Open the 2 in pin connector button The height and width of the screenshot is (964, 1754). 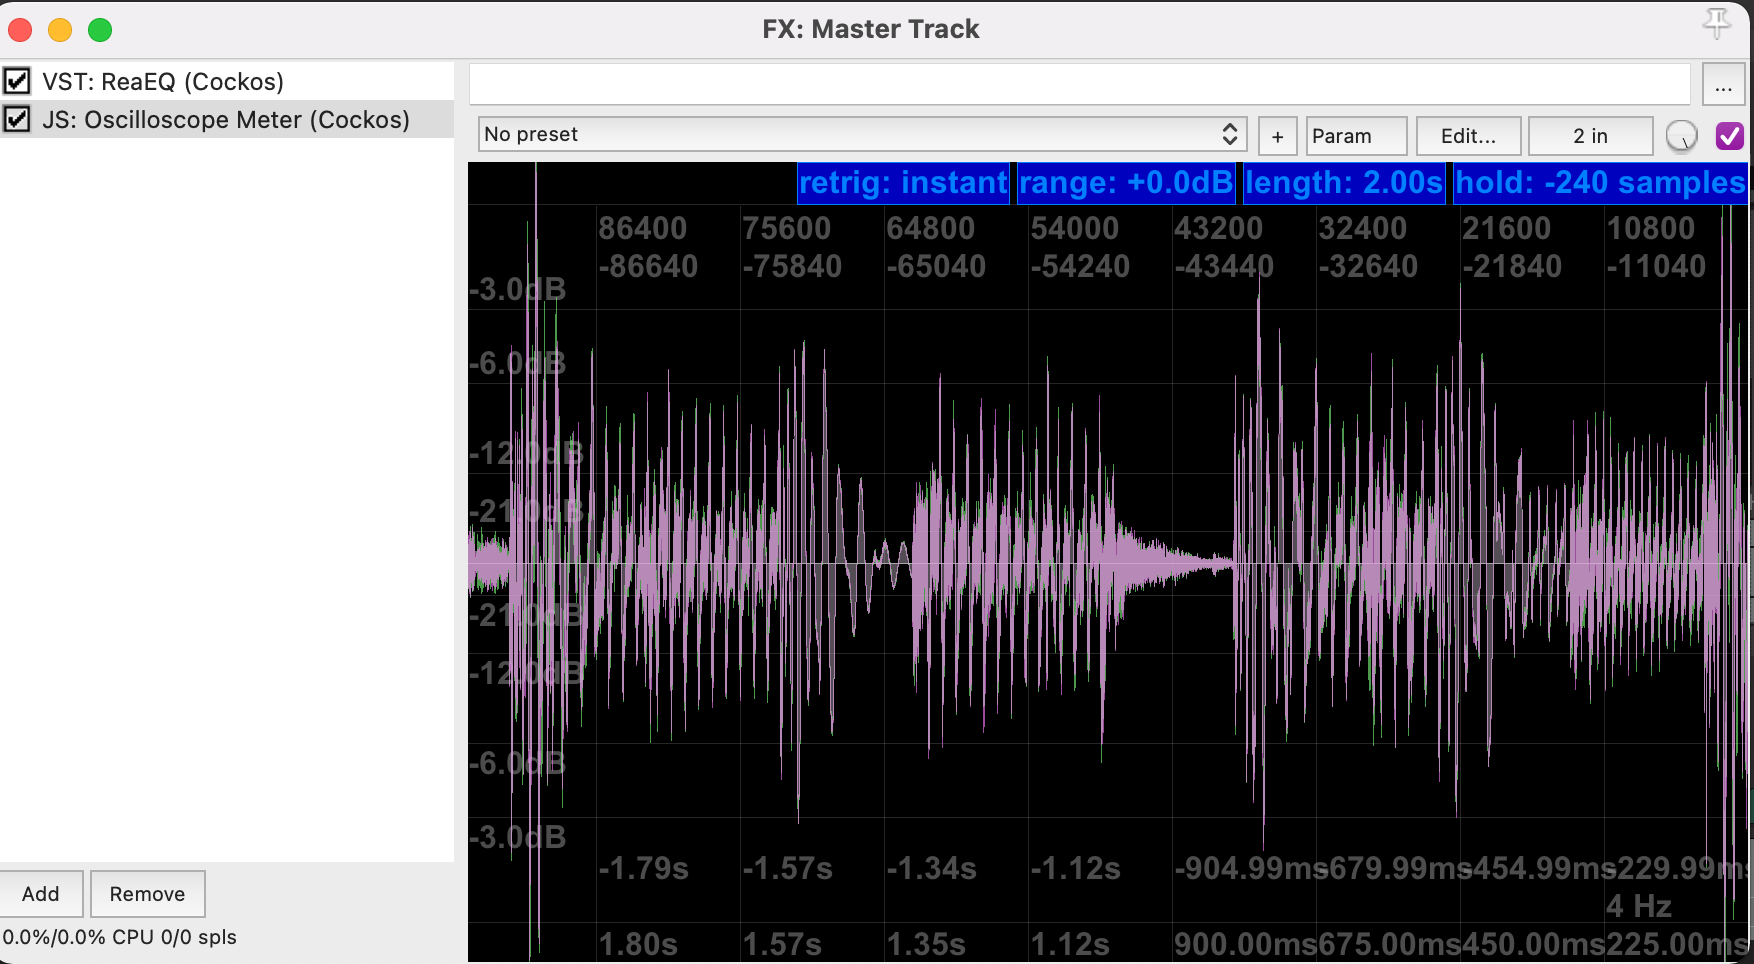(x=1590, y=136)
